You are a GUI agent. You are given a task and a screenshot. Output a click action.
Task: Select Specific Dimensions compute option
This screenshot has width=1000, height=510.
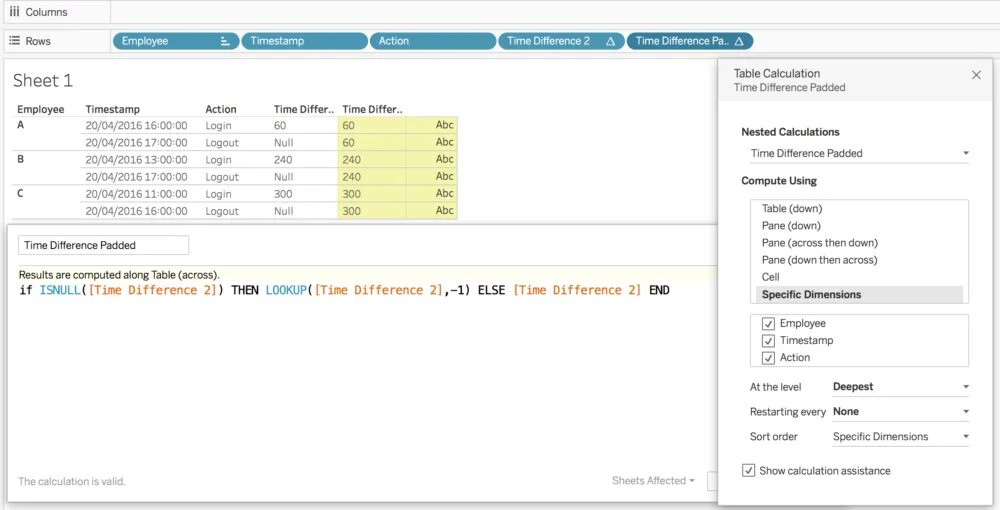click(x=859, y=295)
